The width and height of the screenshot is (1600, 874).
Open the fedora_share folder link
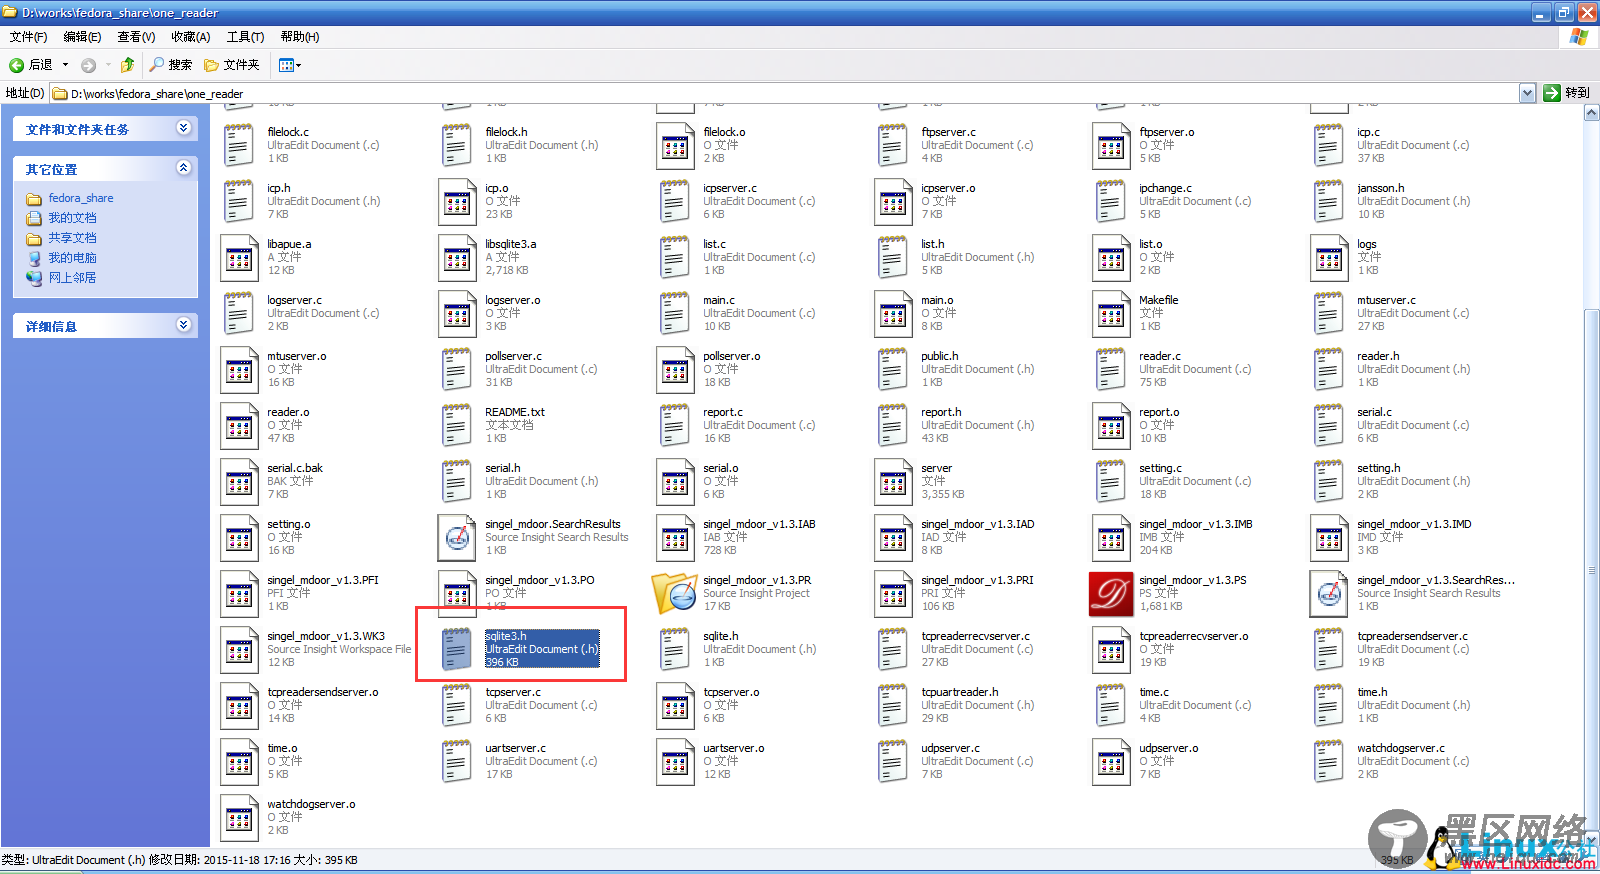80,198
